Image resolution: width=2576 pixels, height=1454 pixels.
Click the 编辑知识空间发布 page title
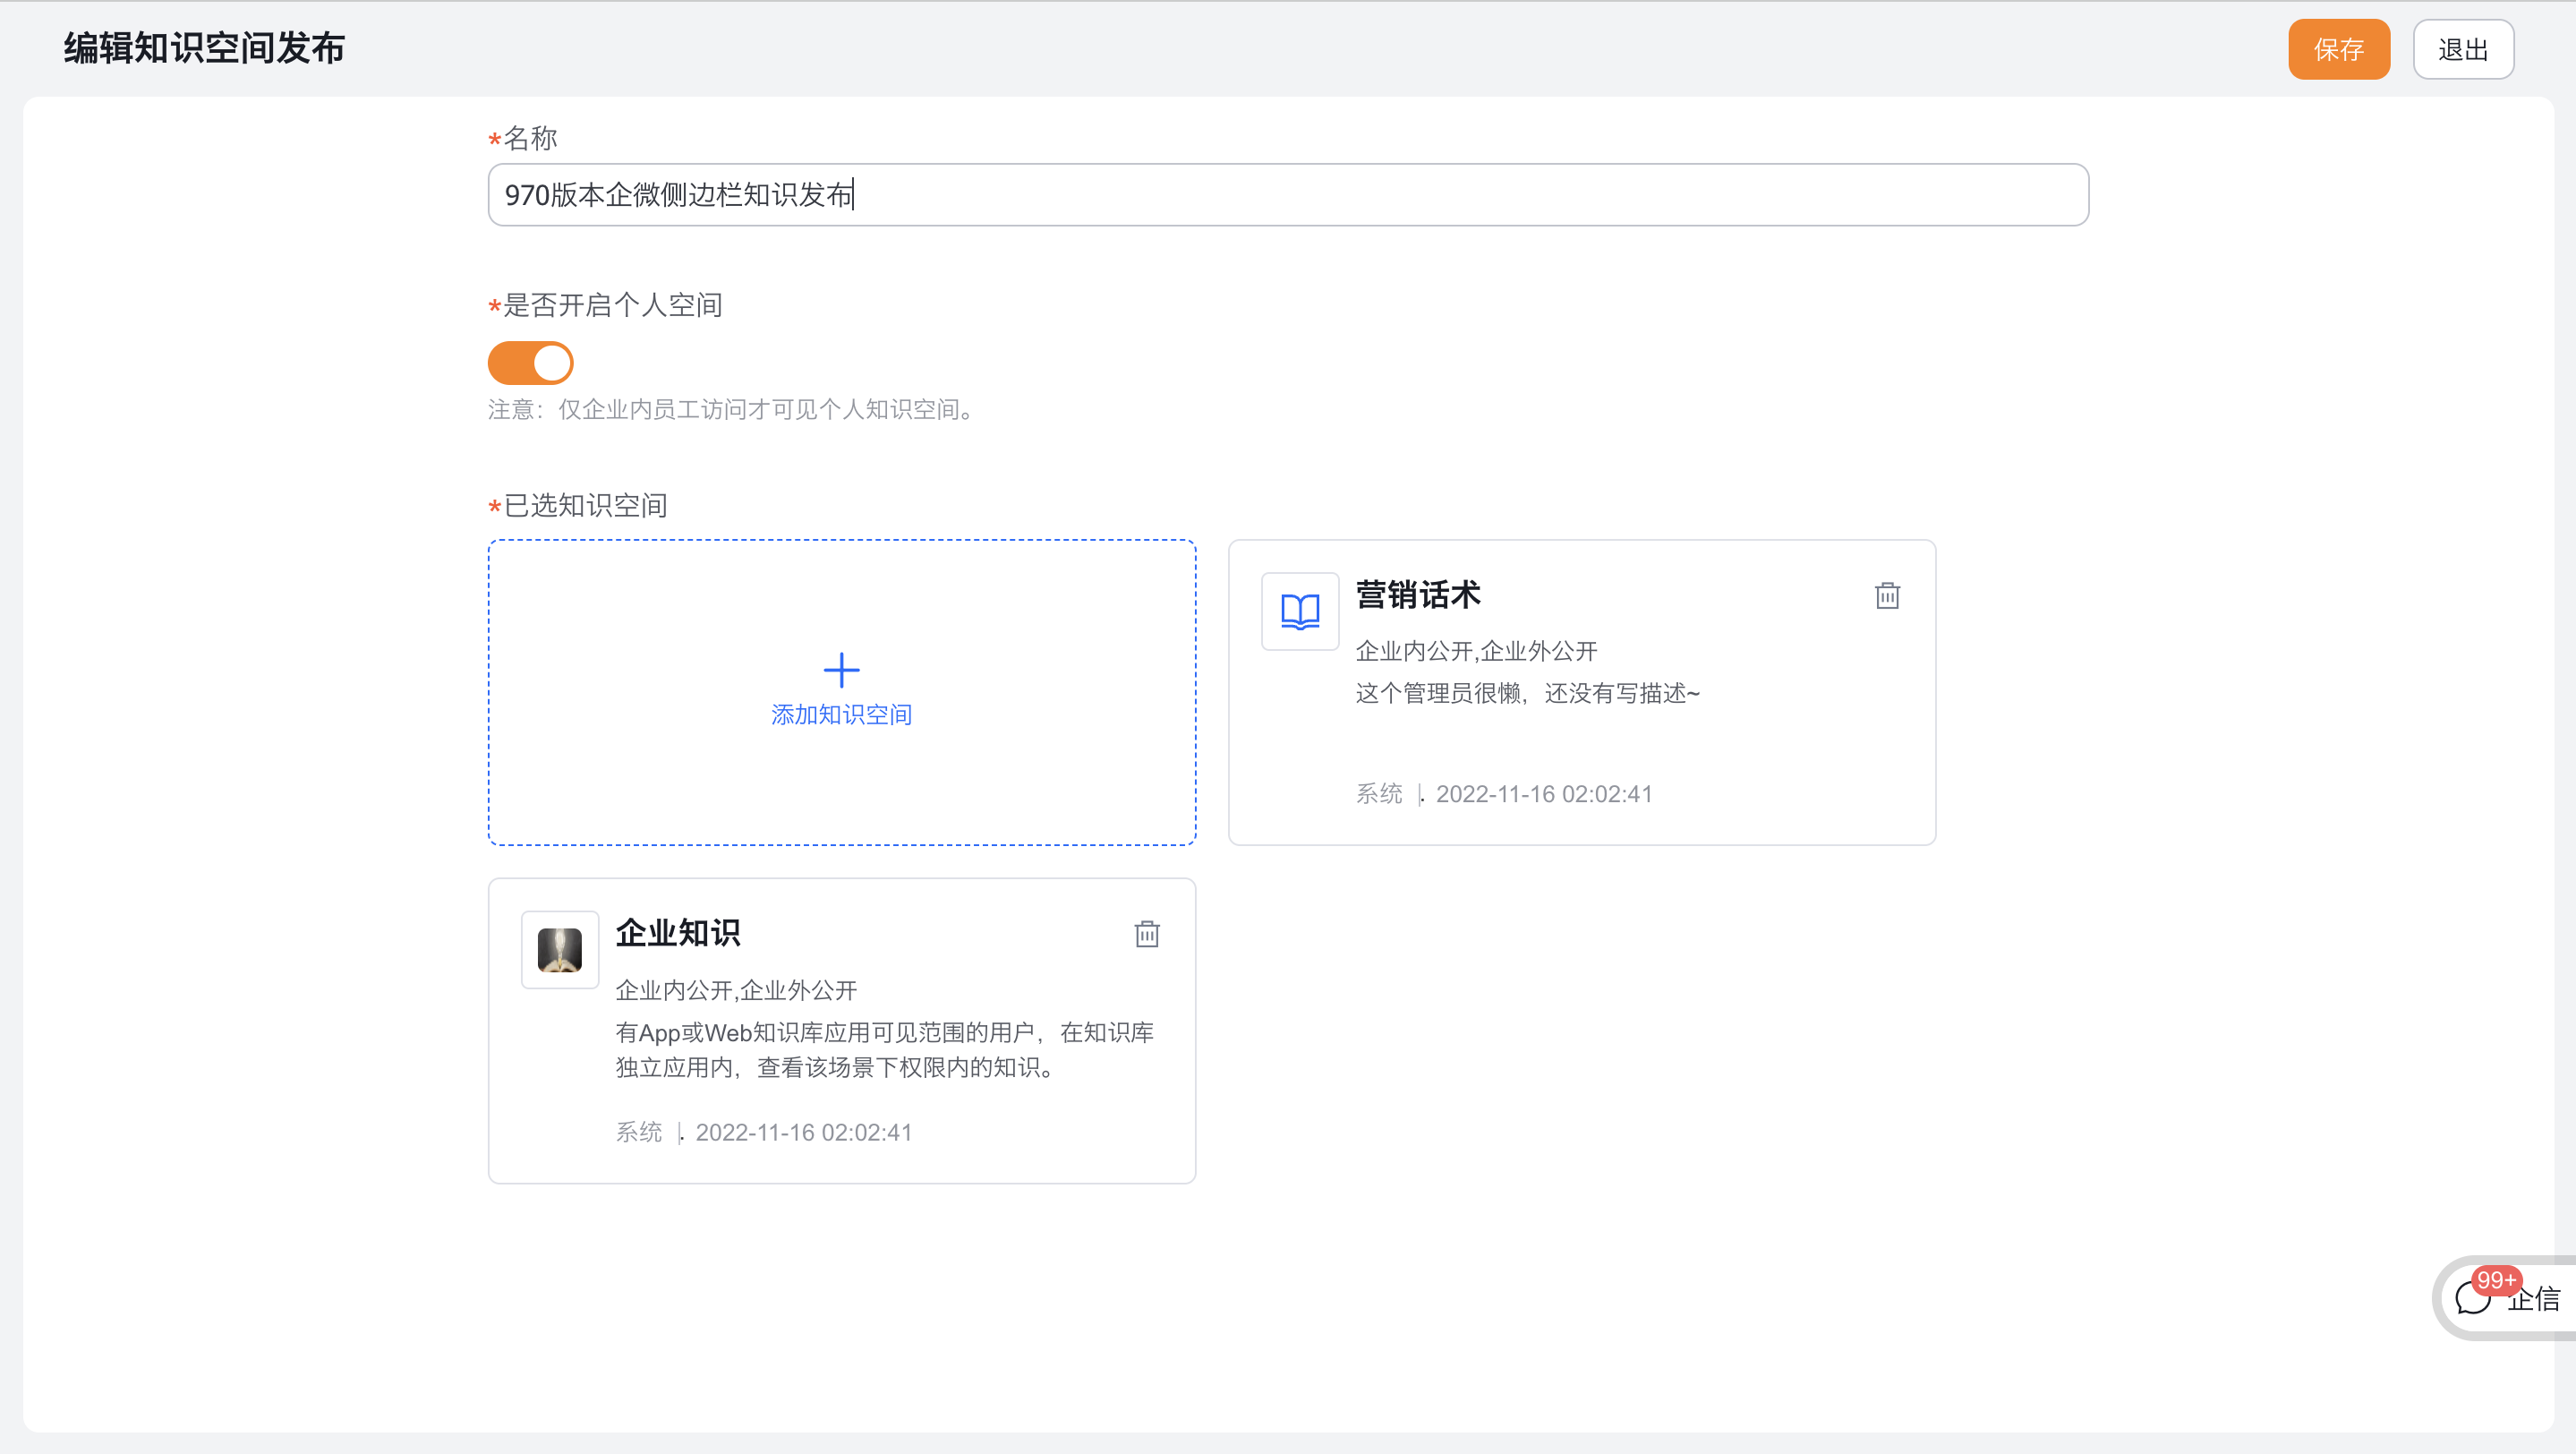[204, 48]
